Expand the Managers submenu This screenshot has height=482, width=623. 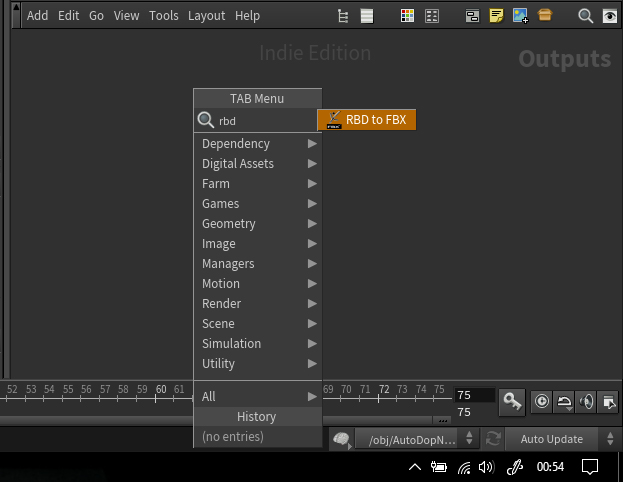258,263
